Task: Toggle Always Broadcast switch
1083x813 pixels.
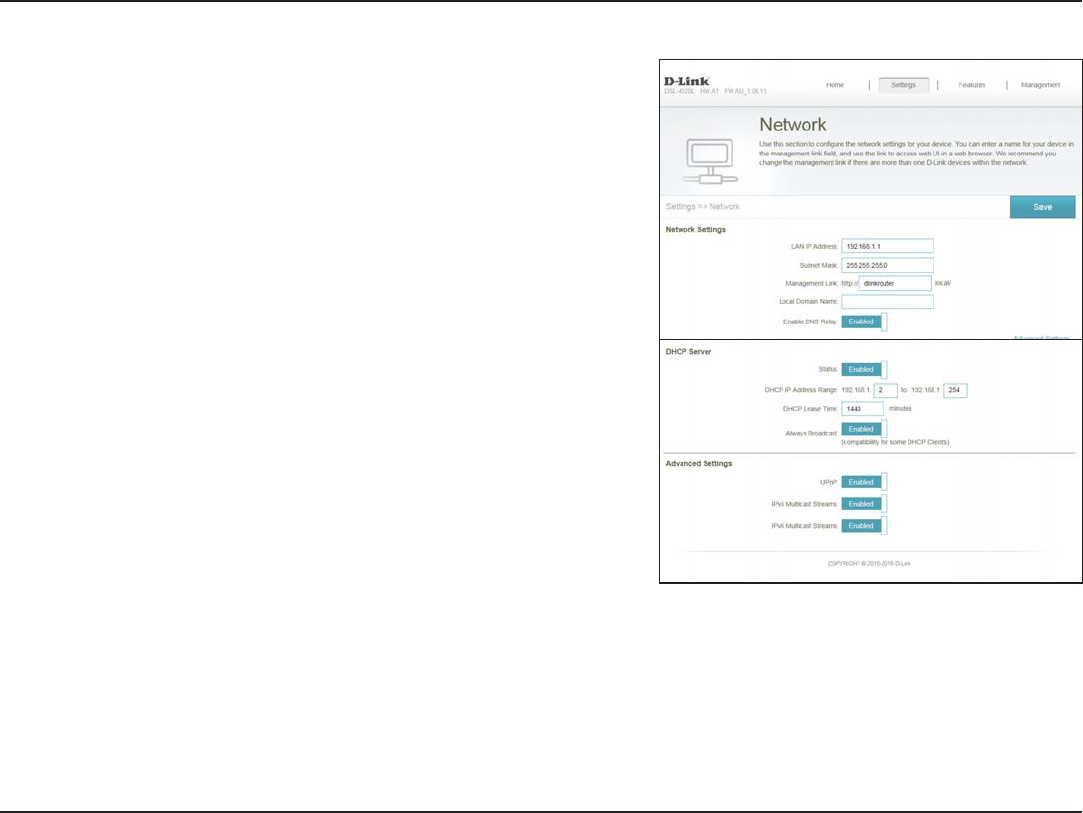Action: (864, 429)
